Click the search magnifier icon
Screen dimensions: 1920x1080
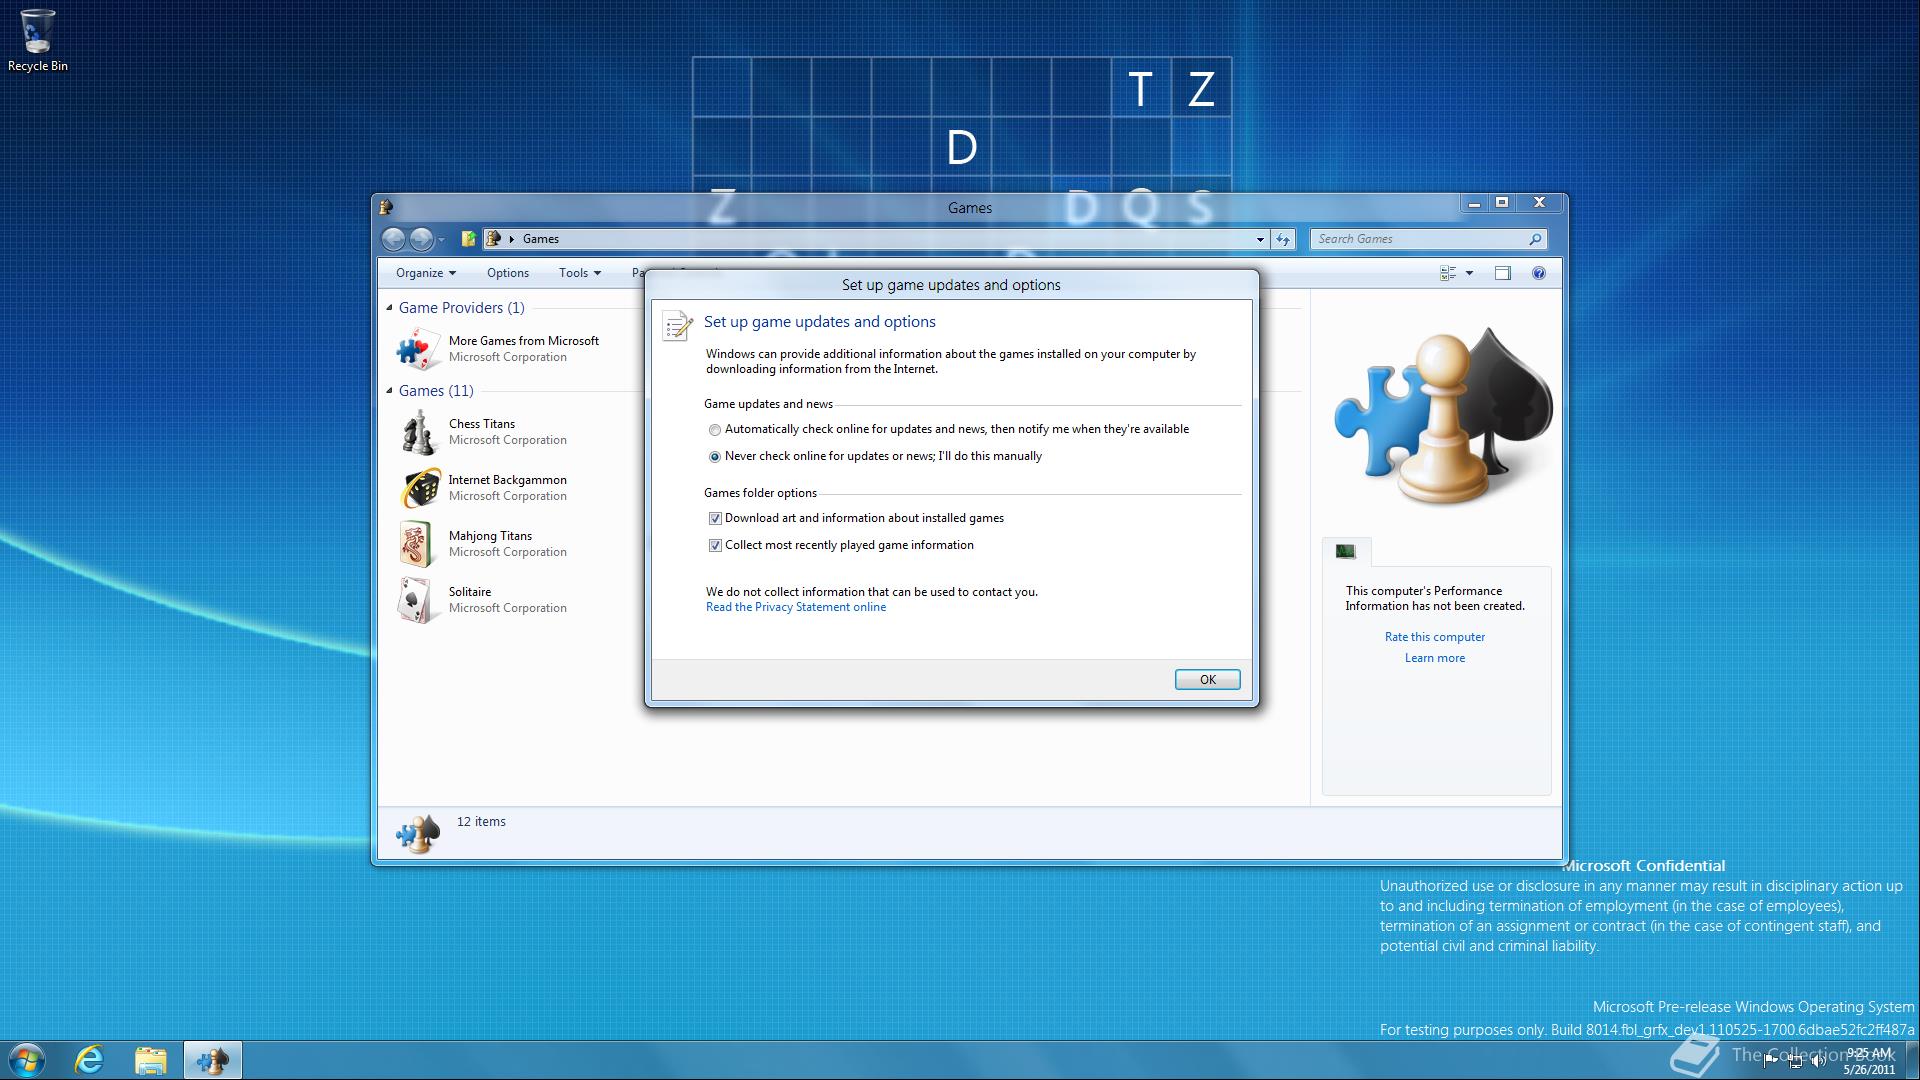[1535, 239]
